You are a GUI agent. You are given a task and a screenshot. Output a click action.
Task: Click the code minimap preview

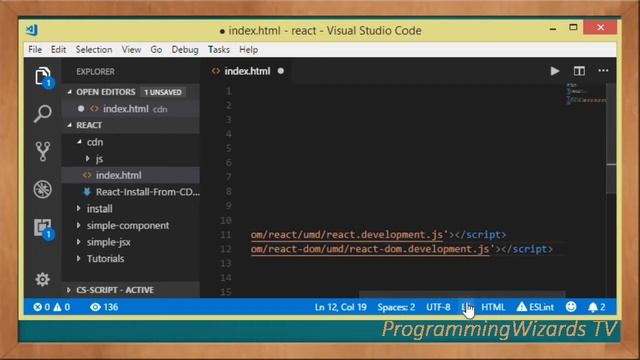tap(585, 94)
